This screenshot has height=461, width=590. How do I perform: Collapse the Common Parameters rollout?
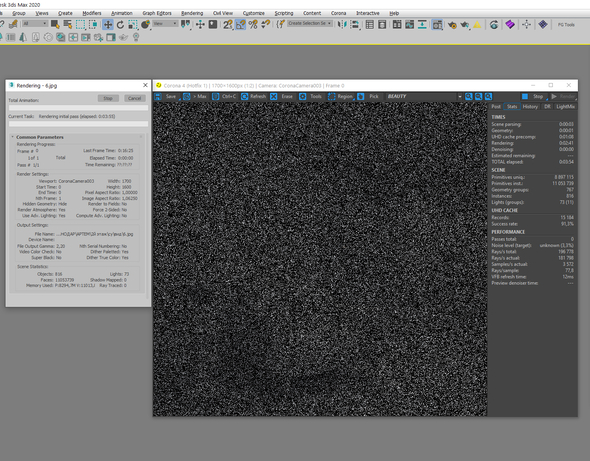[x=40, y=137]
